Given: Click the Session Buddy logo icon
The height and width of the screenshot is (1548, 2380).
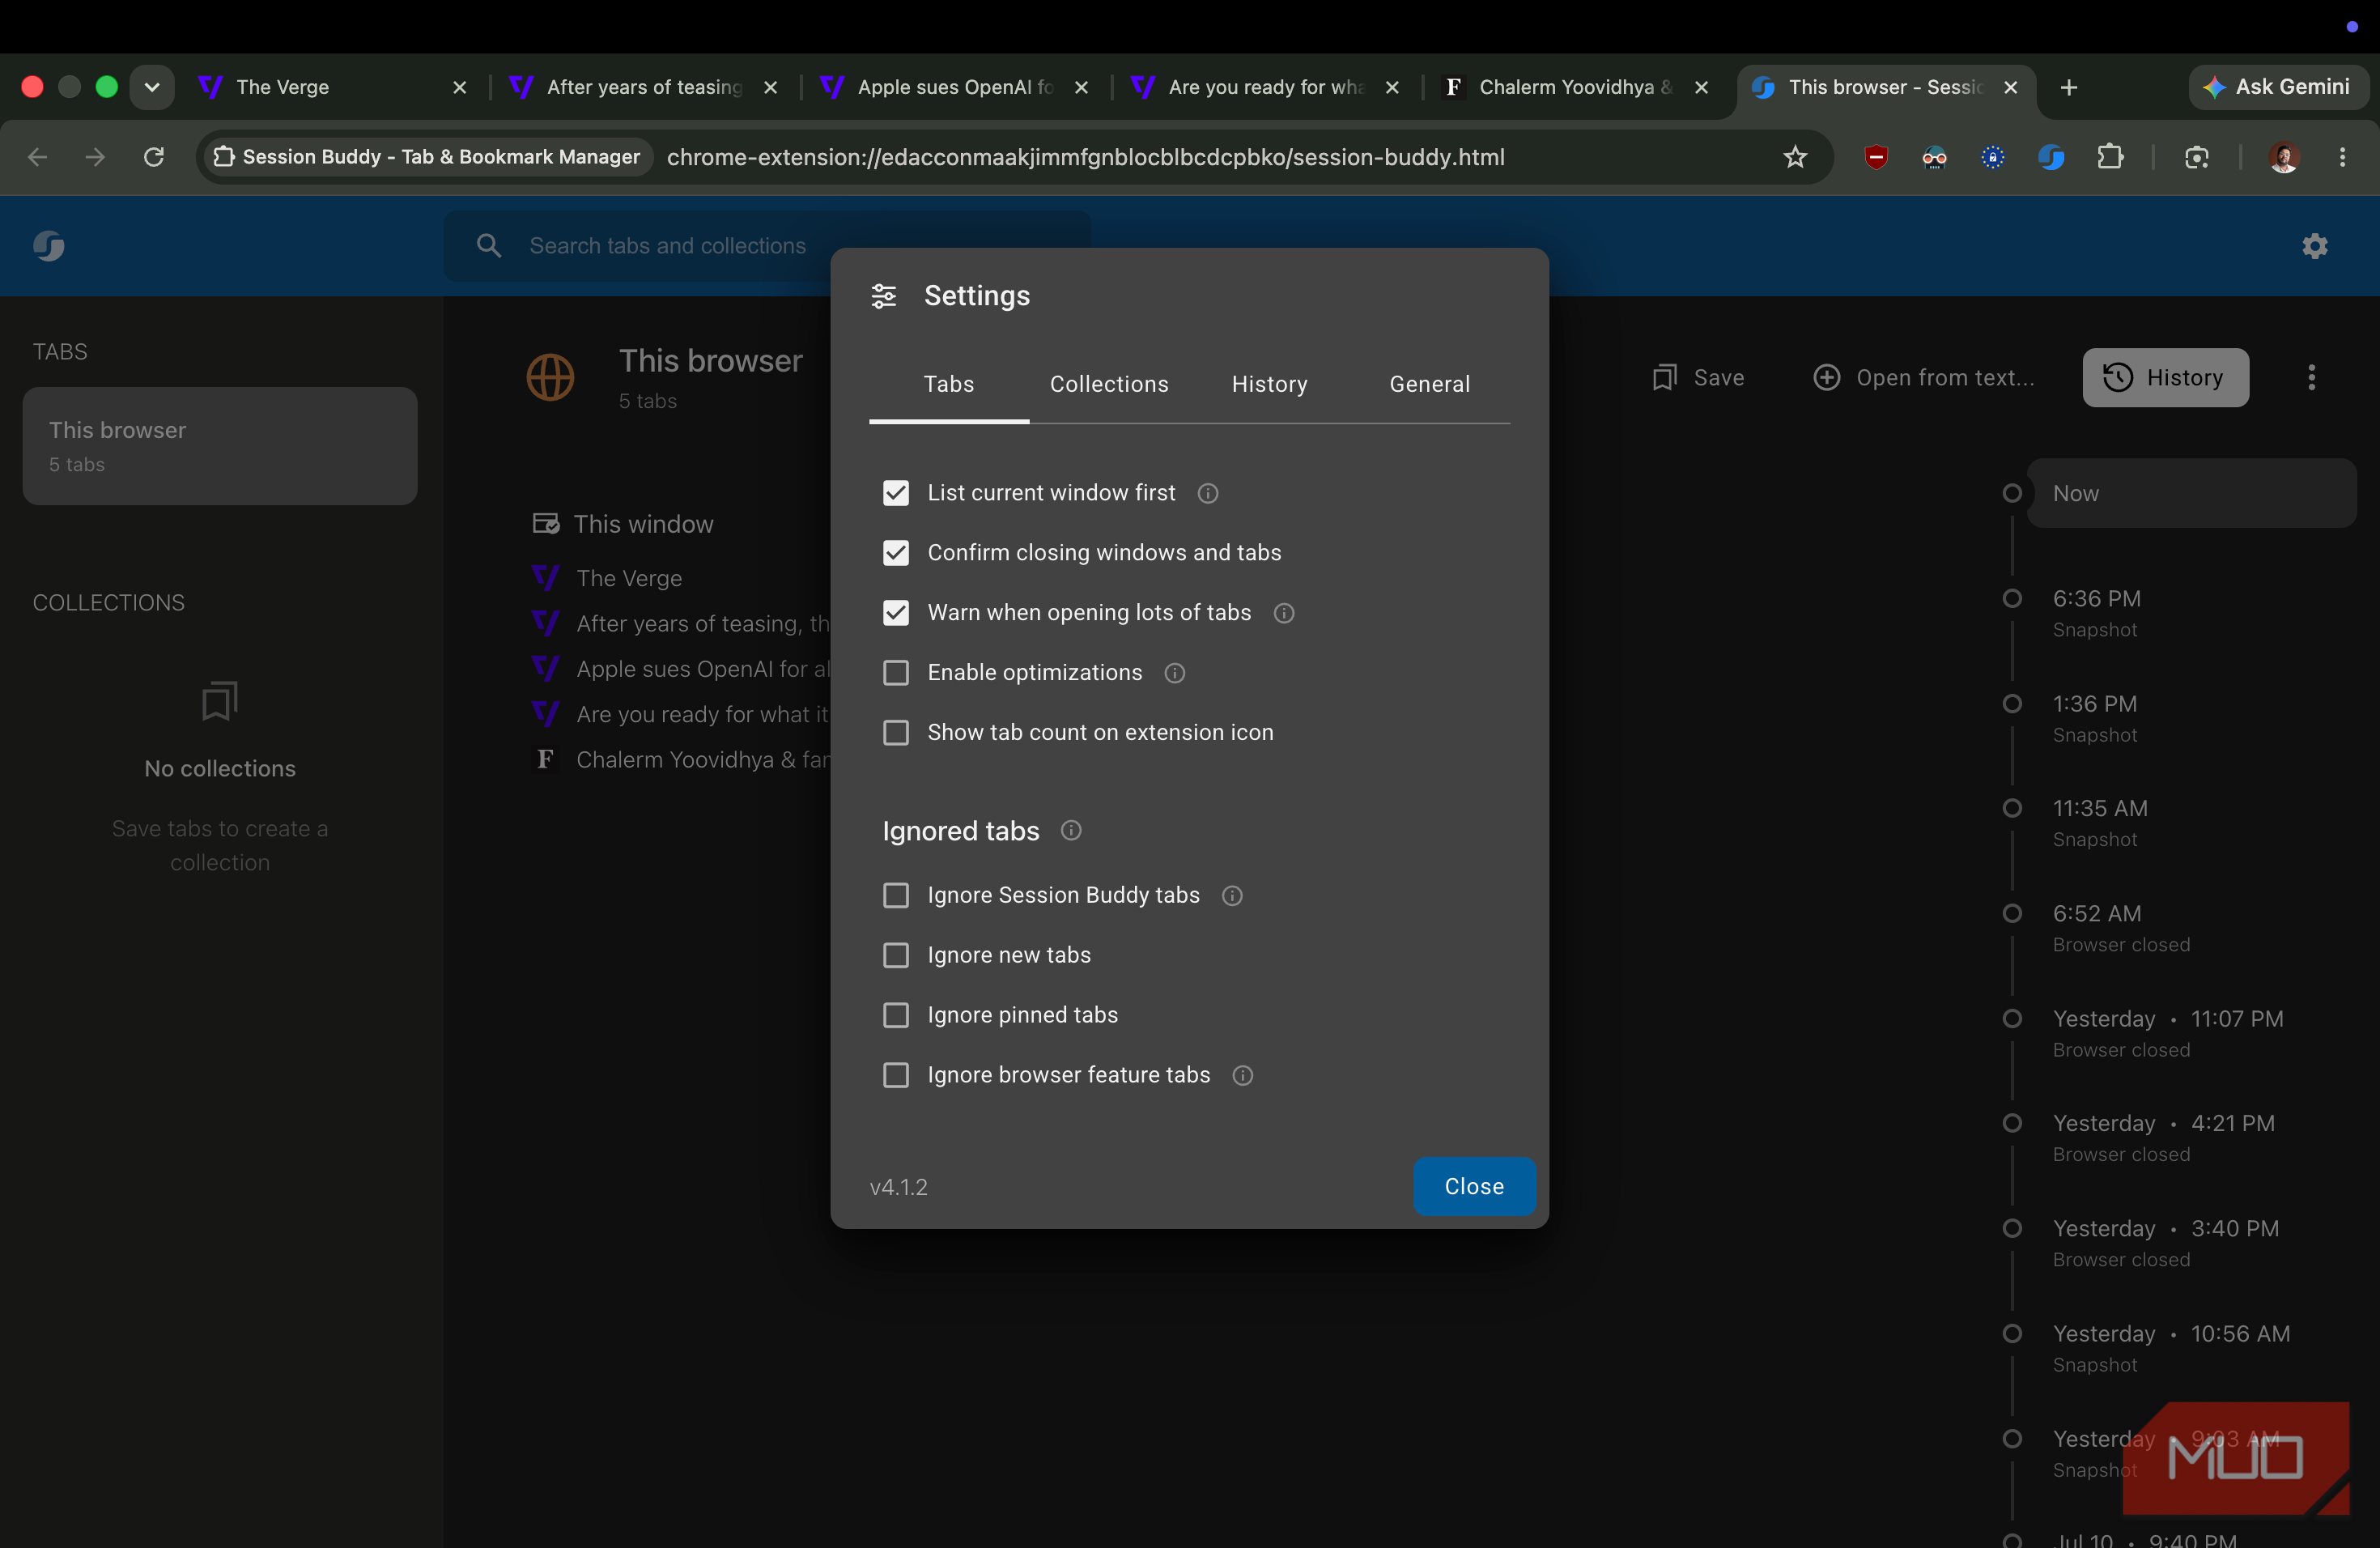Looking at the screenshot, I should 48,246.
